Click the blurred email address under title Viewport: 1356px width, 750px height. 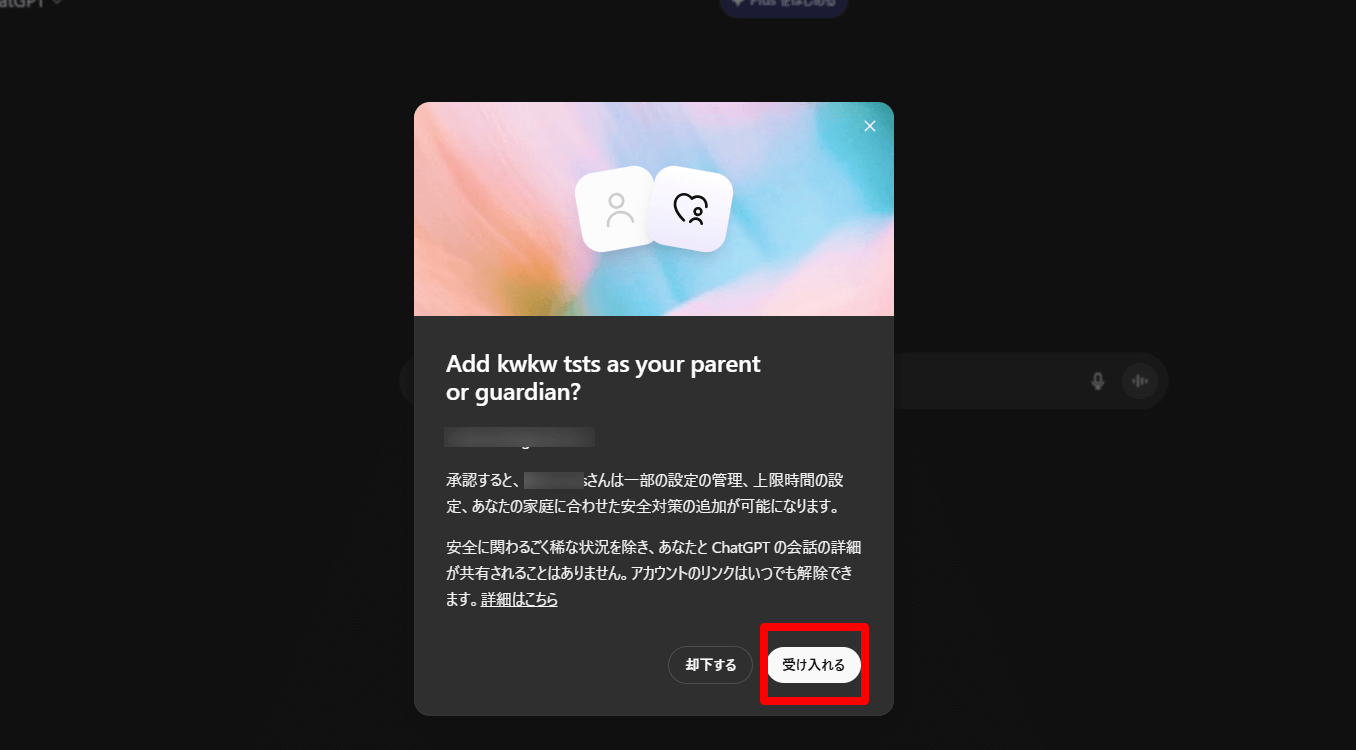coord(520,437)
